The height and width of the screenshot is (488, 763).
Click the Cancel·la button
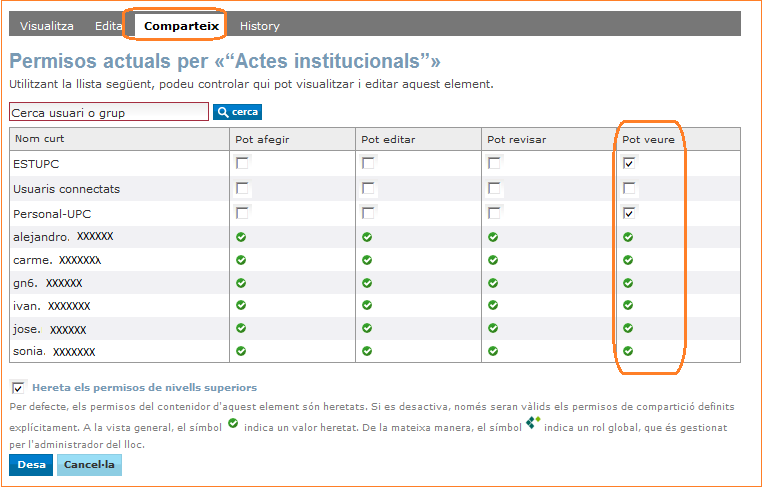[x=89, y=465]
